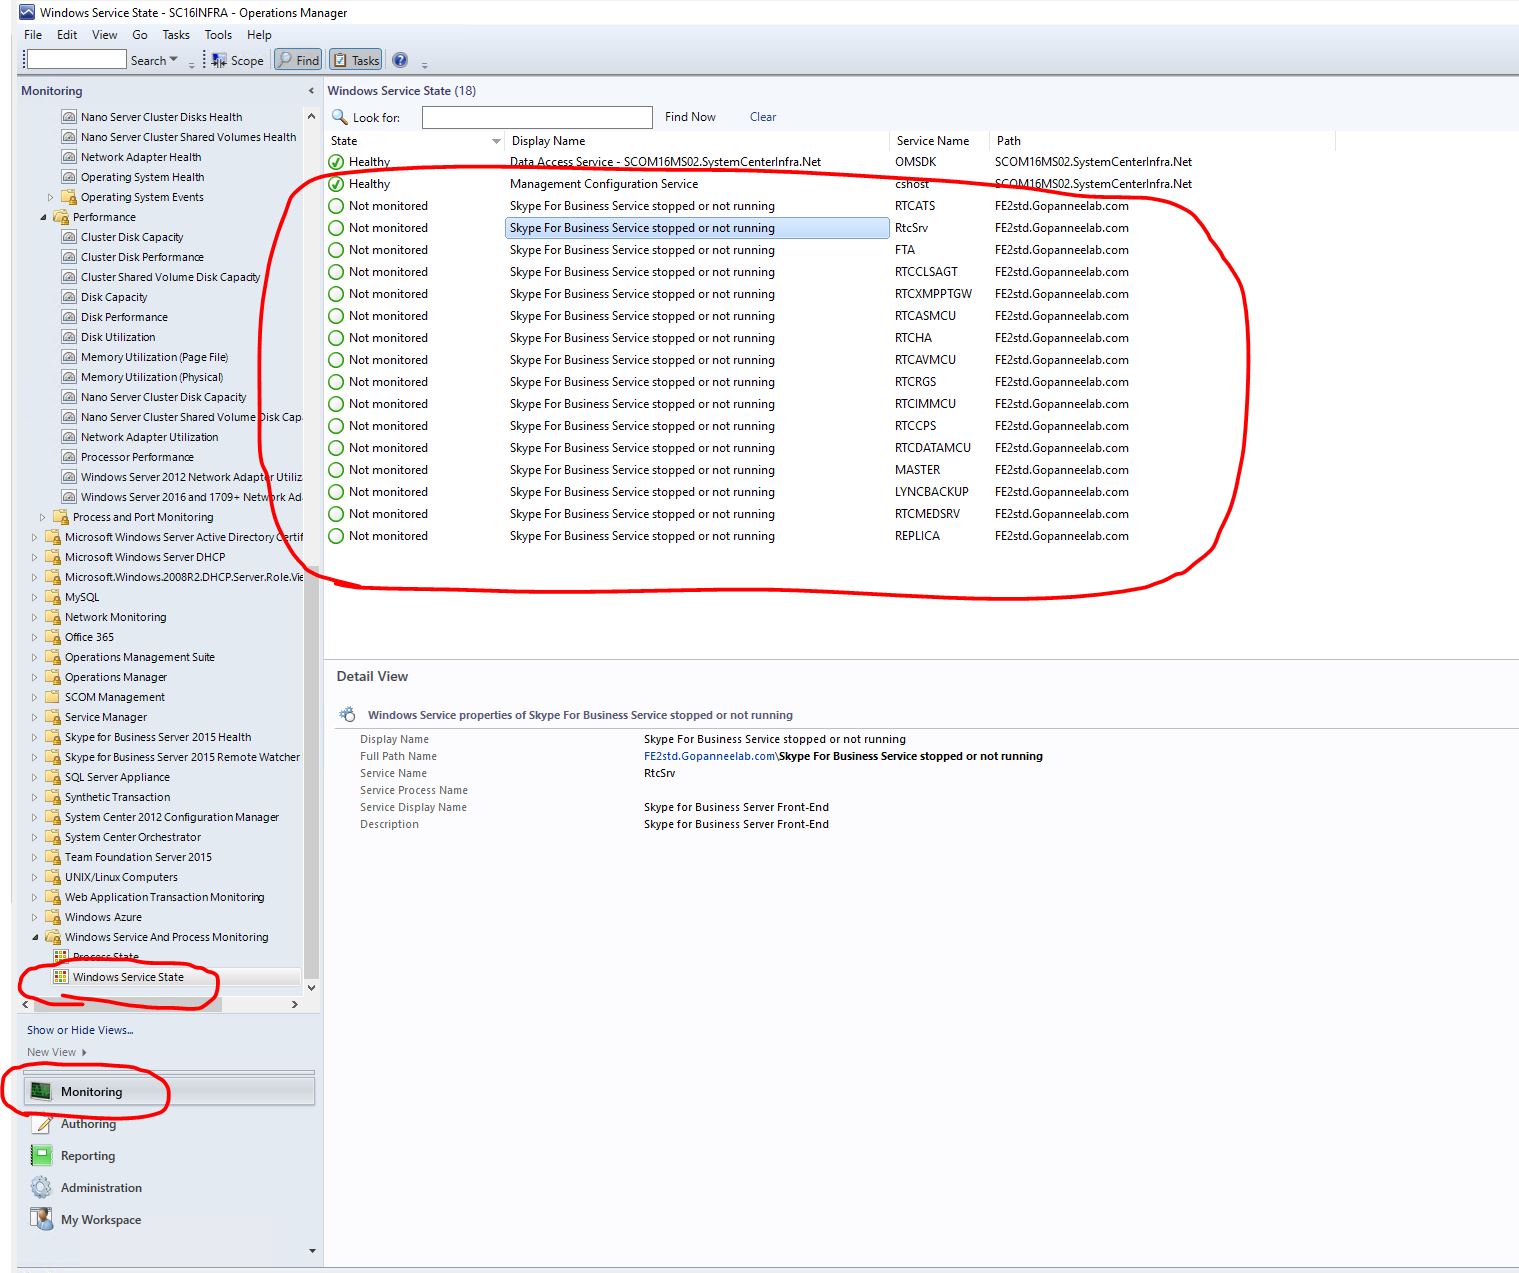Expand the UNIX/Linux Computers folder
The height and width of the screenshot is (1273, 1519).
pyautogui.click(x=35, y=877)
